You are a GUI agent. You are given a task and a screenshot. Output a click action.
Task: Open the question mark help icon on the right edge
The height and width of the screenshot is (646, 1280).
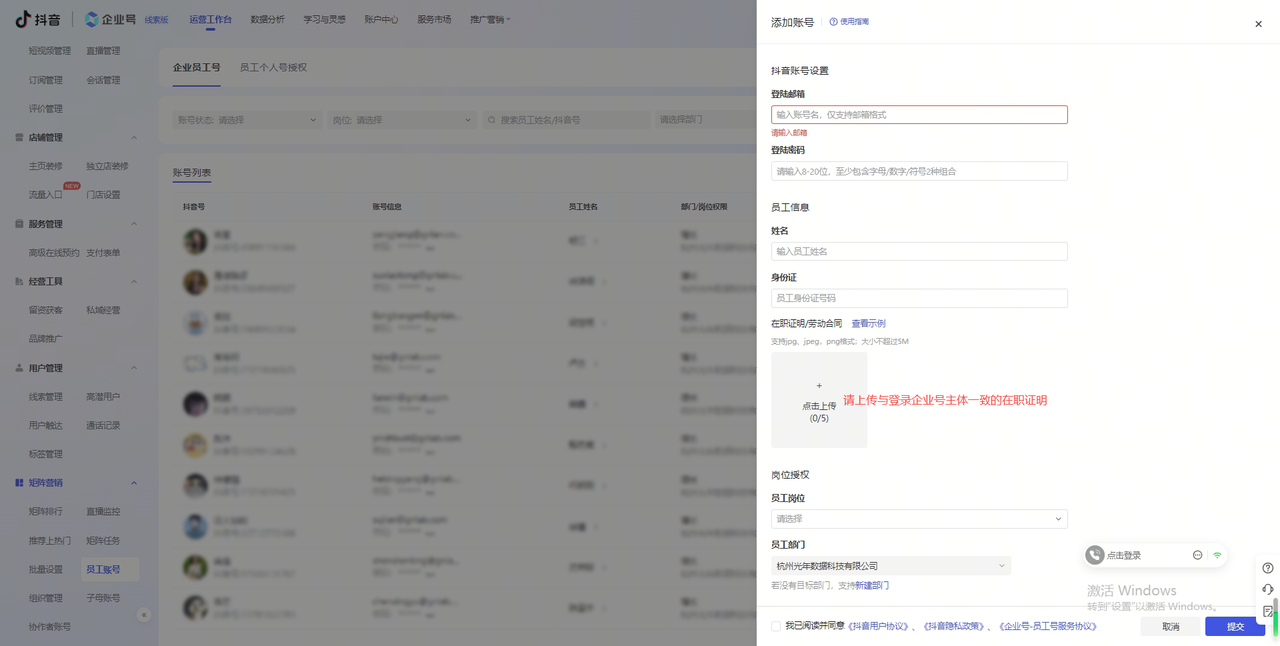[x=1268, y=568]
